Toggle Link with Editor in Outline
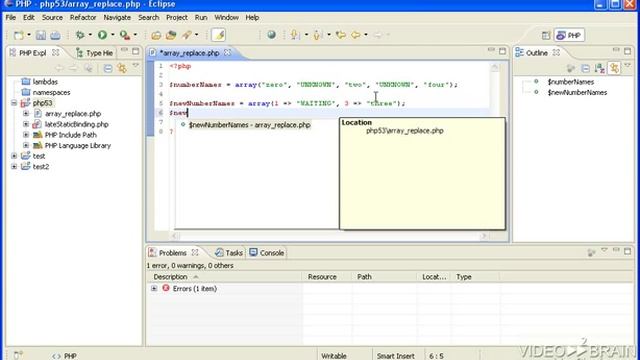The height and width of the screenshot is (360, 640). 614,68
